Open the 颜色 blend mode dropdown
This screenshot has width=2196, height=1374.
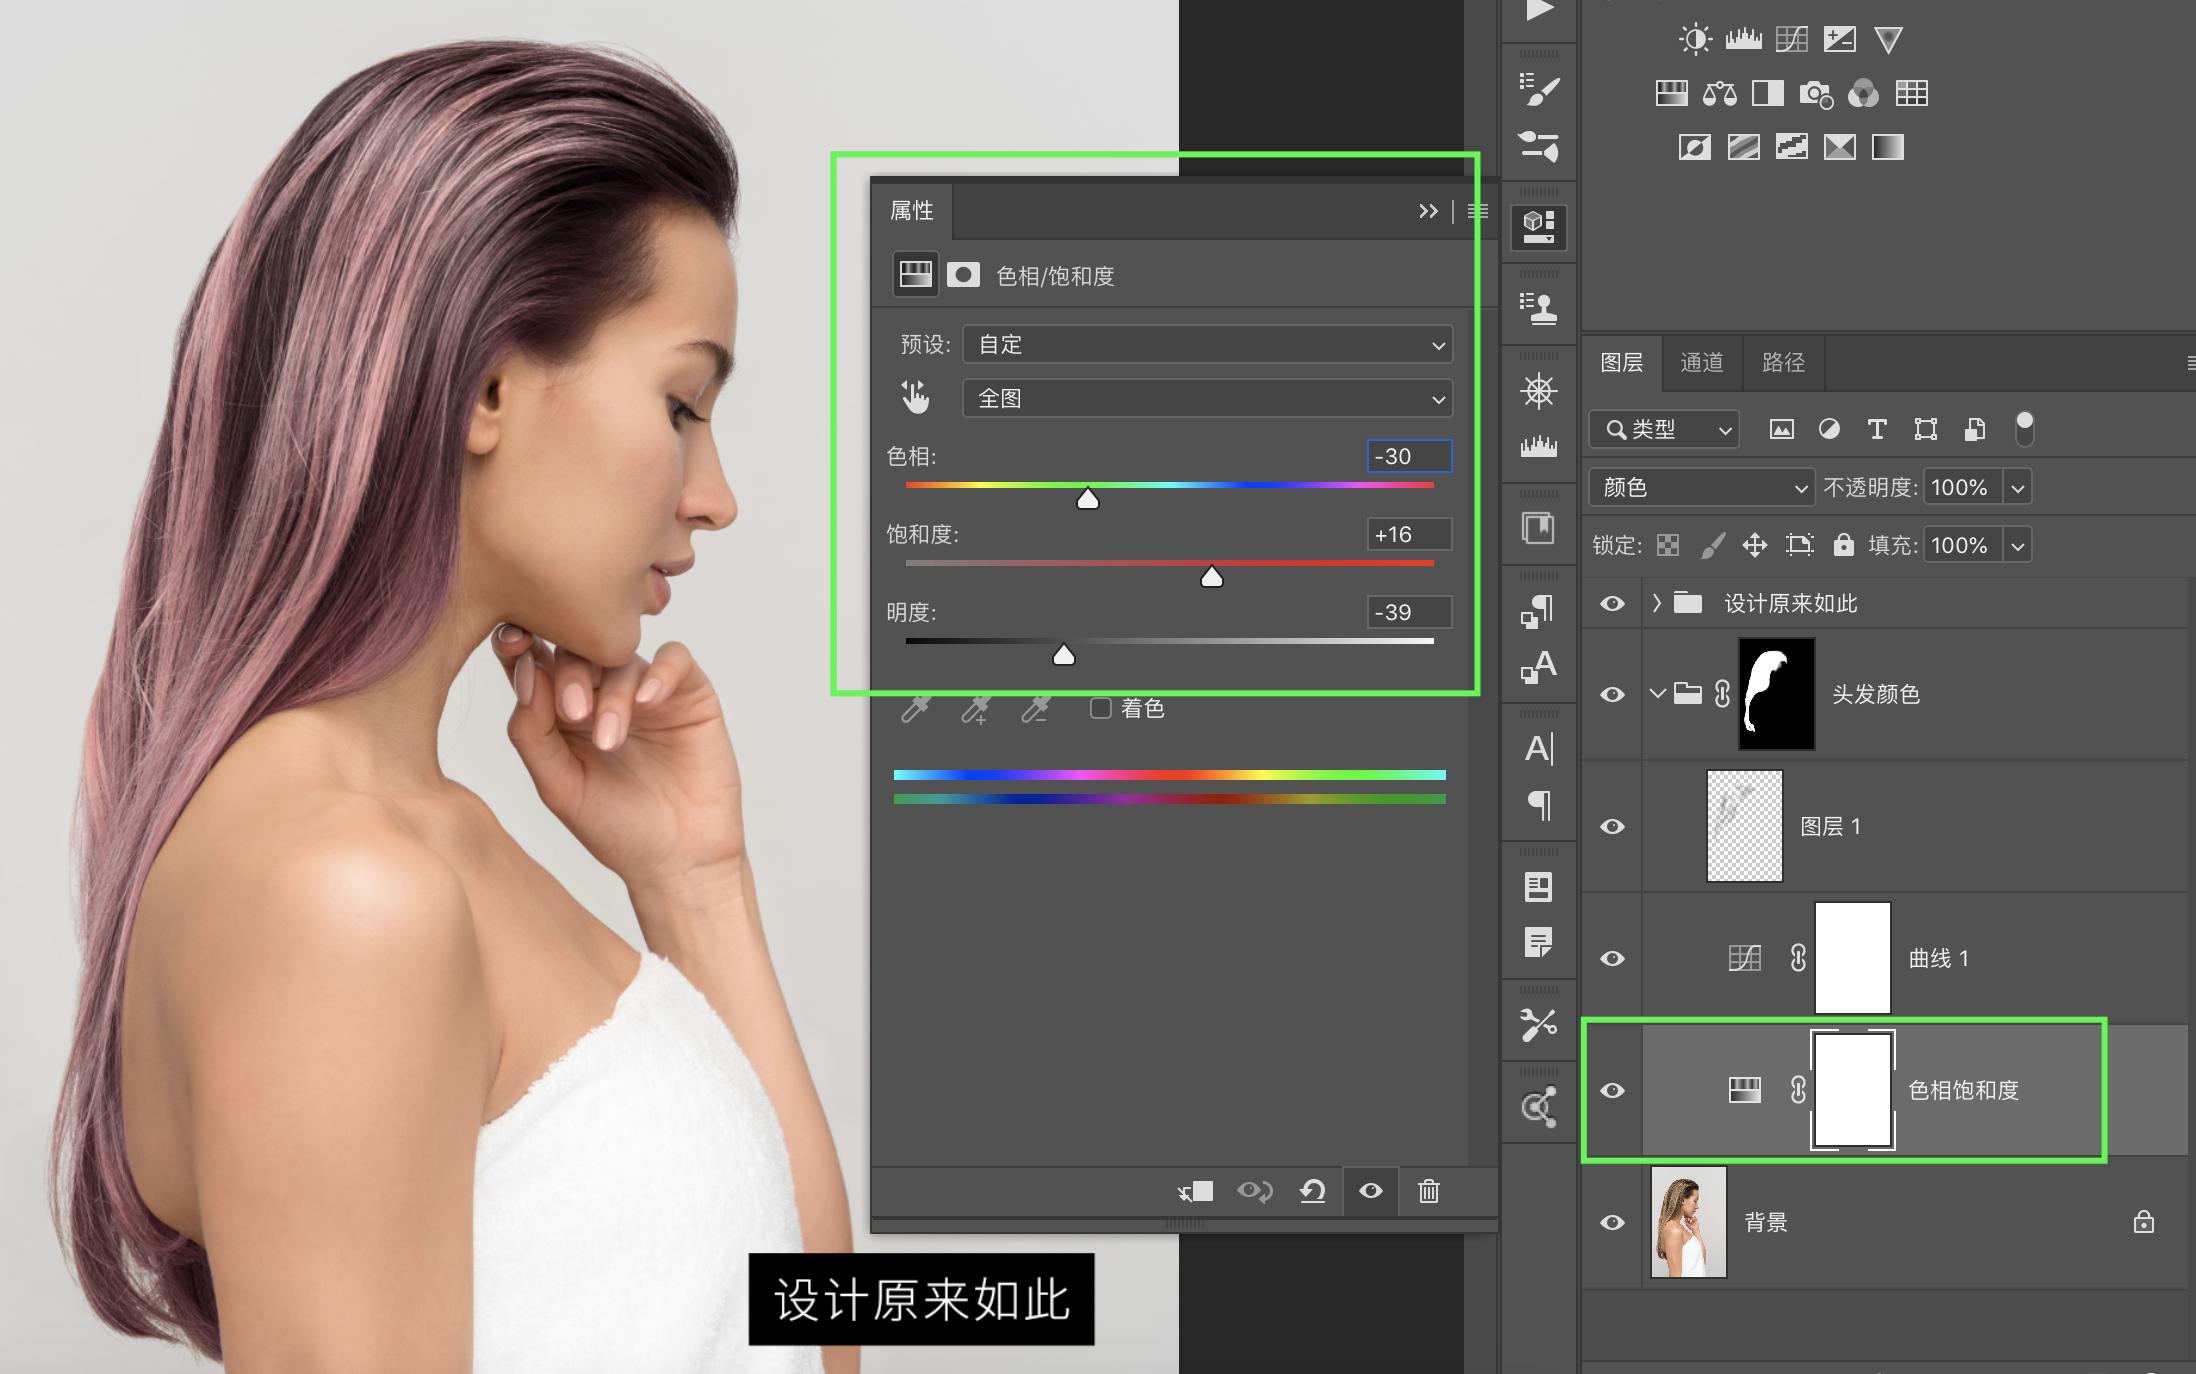pos(1700,488)
